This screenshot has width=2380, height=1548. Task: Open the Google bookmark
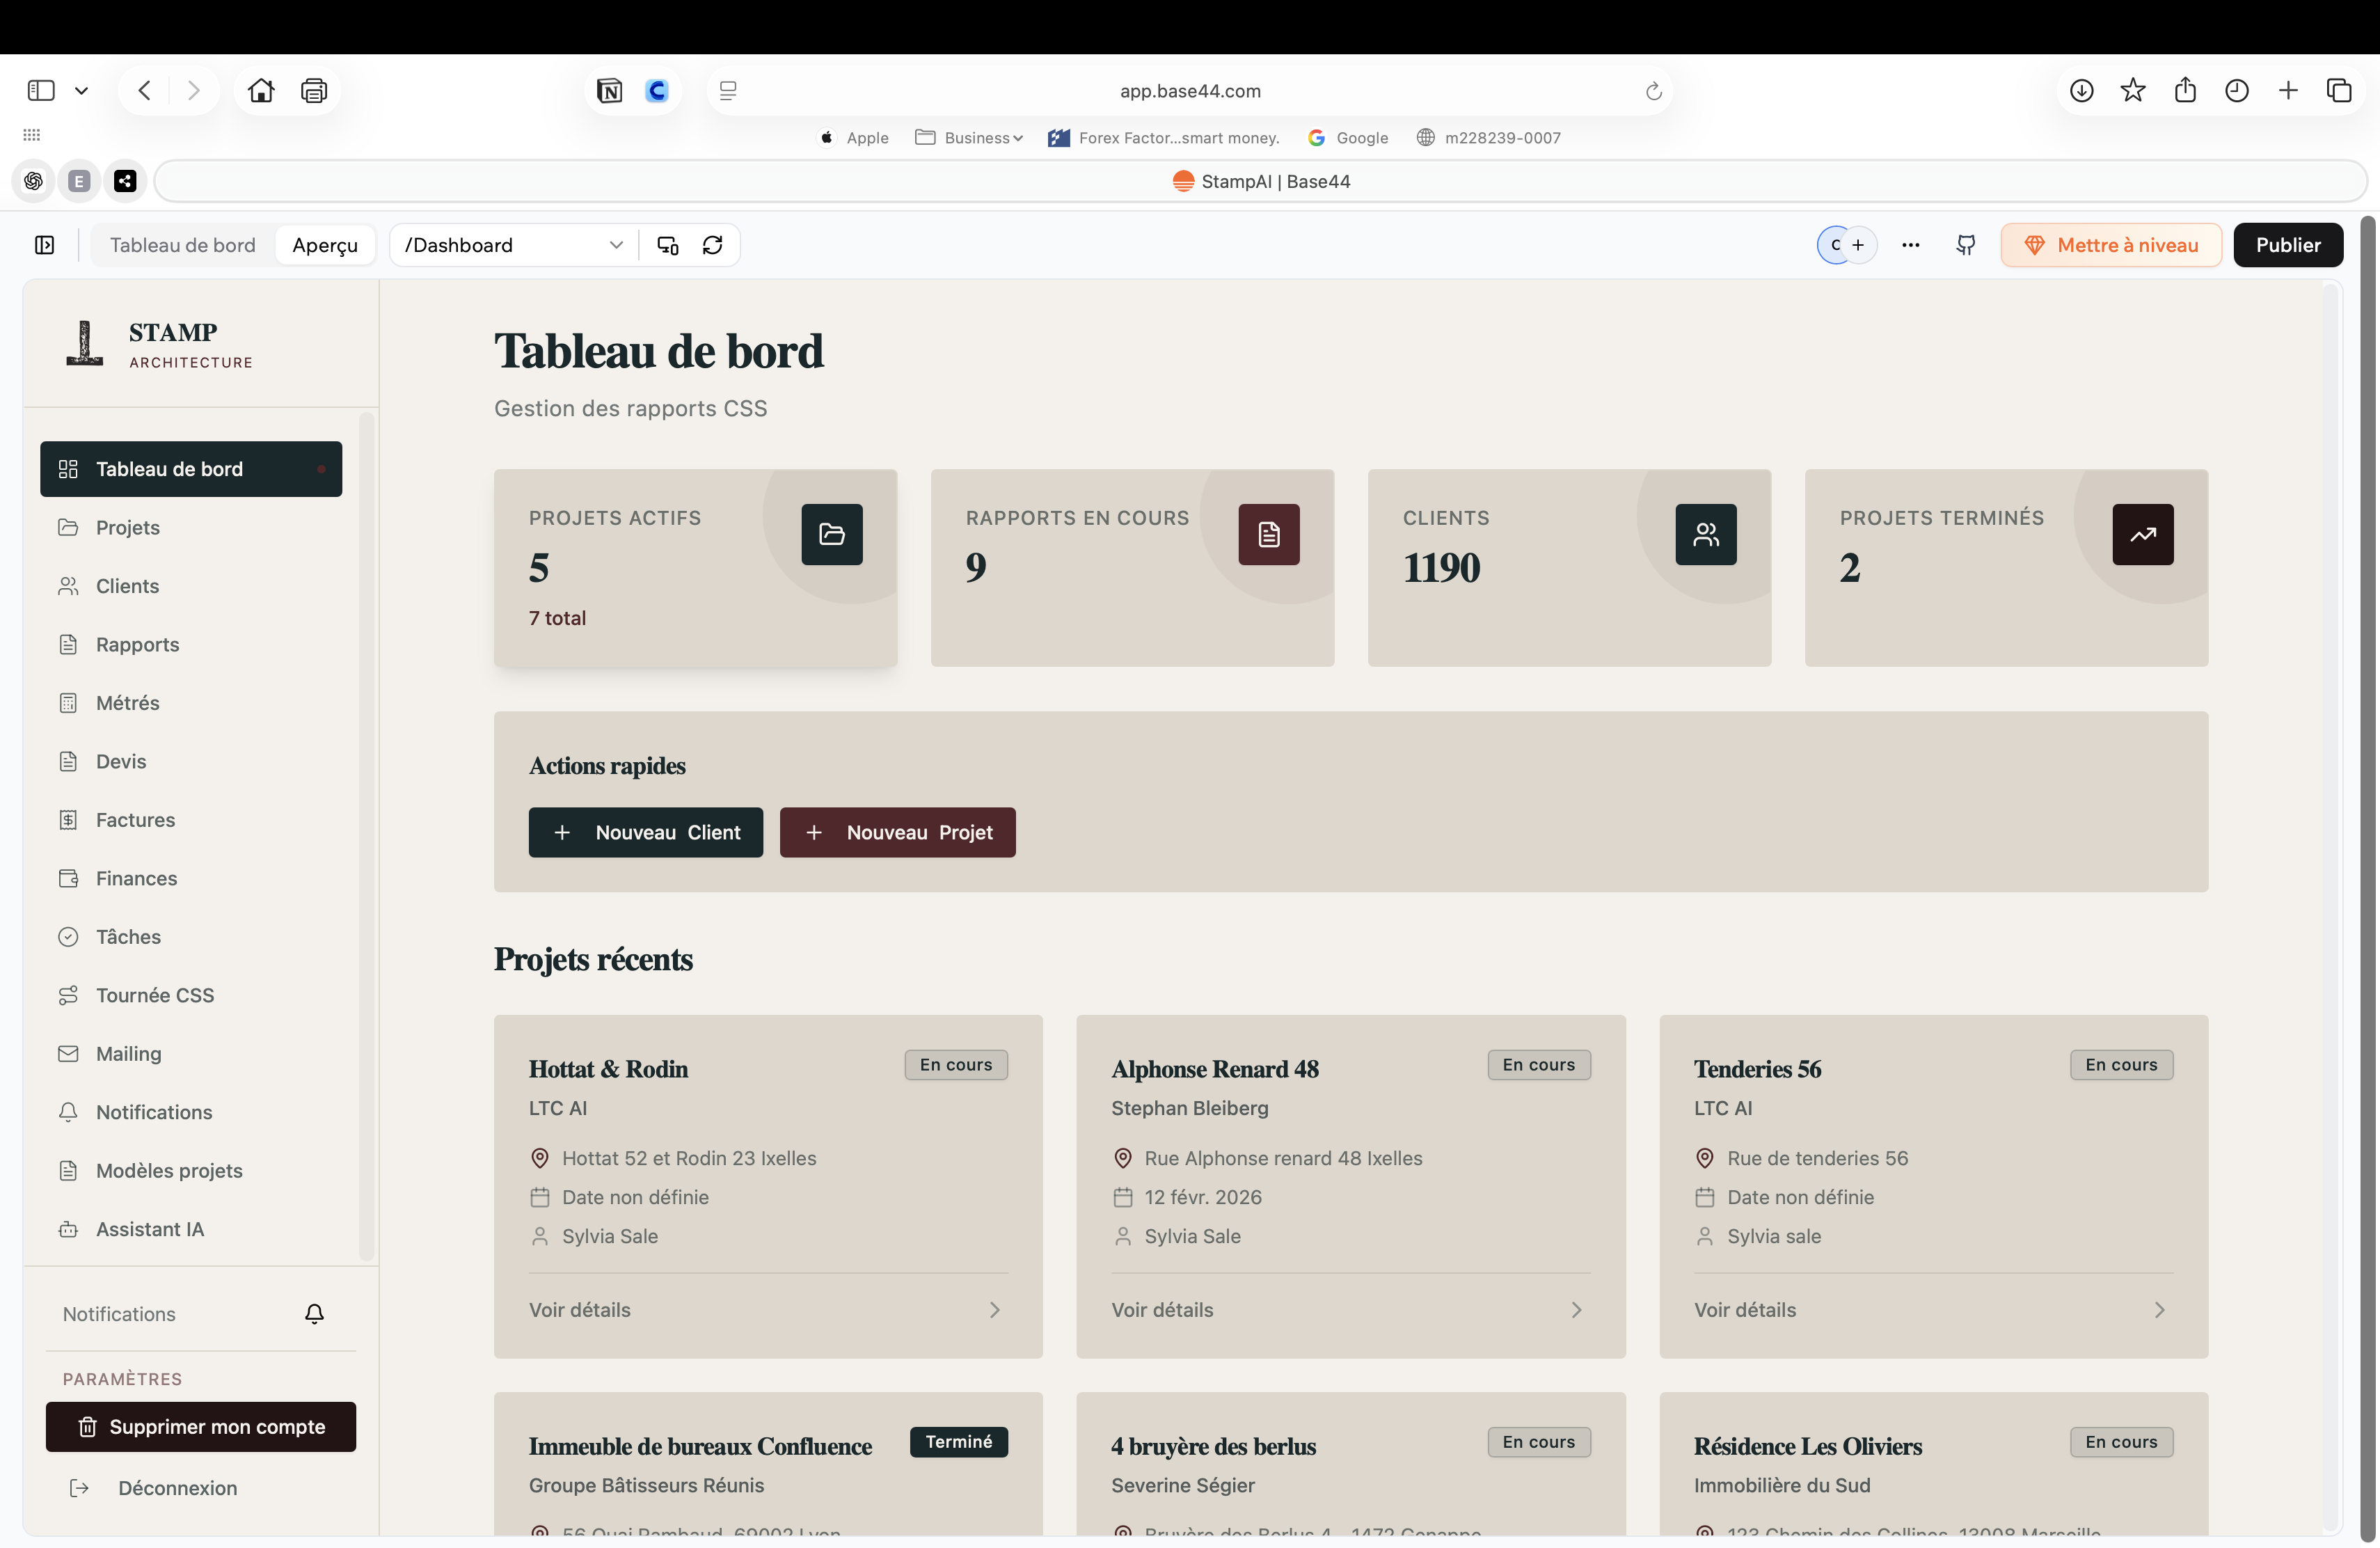click(1348, 138)
